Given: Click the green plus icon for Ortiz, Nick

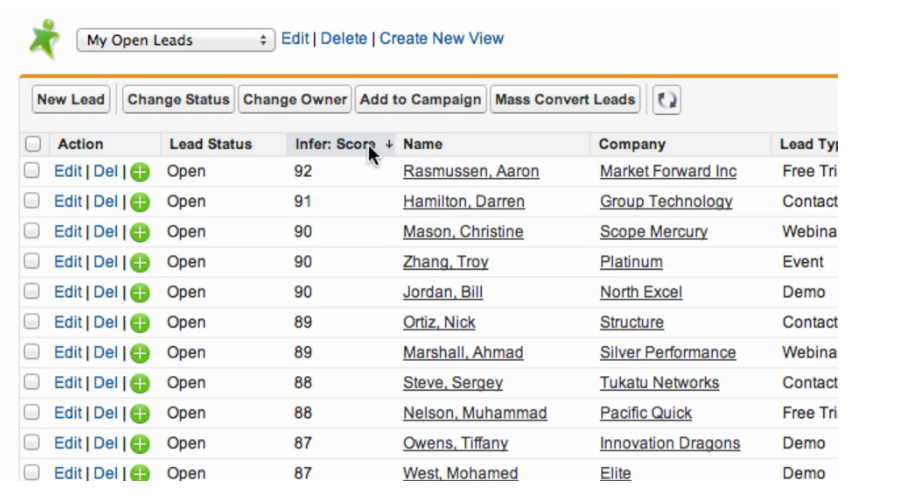Looking at the screenshot, I should 140,323.
